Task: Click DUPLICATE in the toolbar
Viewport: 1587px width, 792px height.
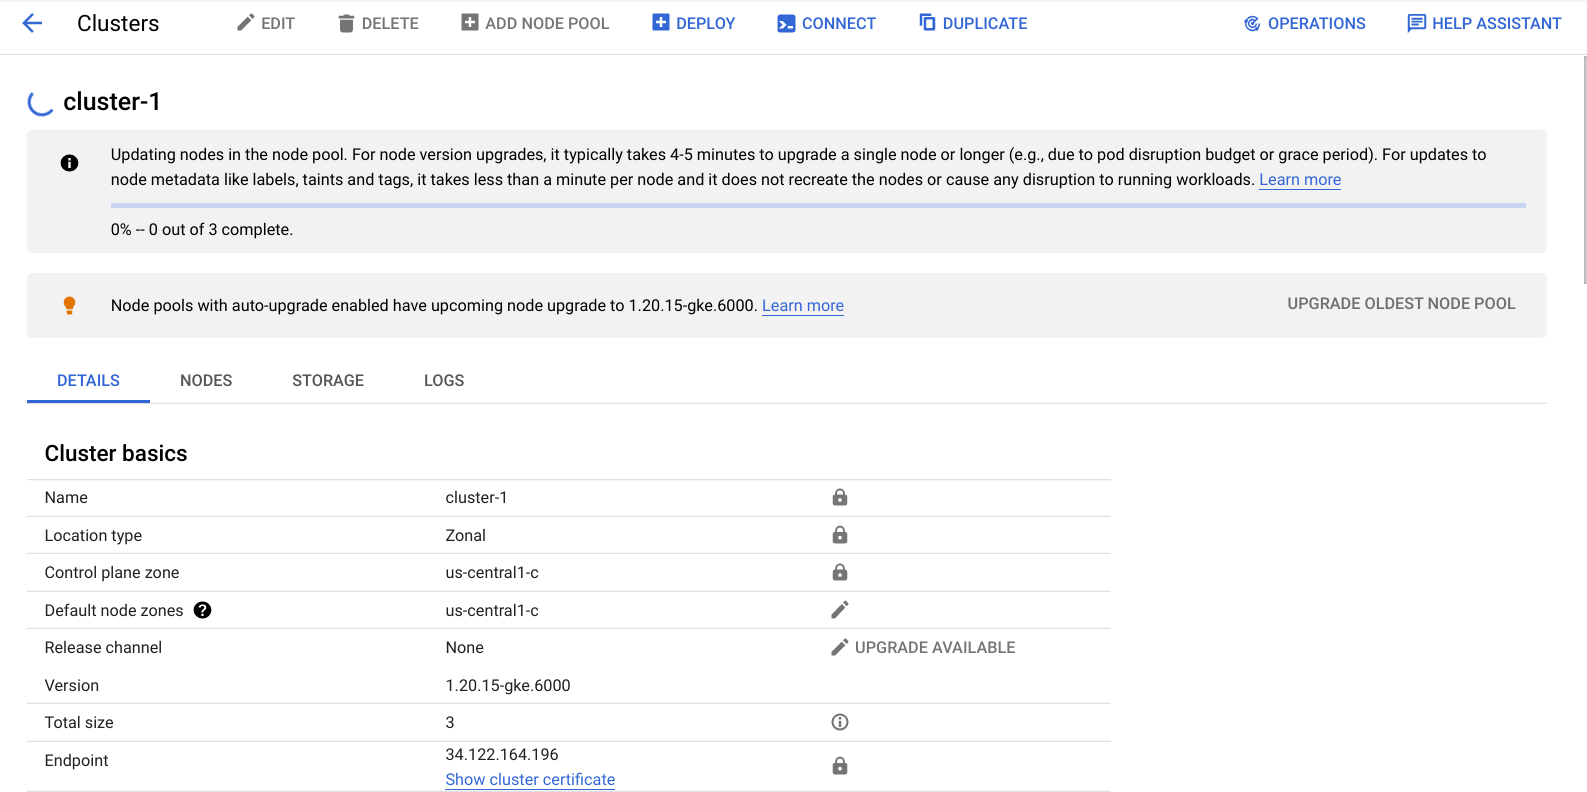Action: coord(973,23)
